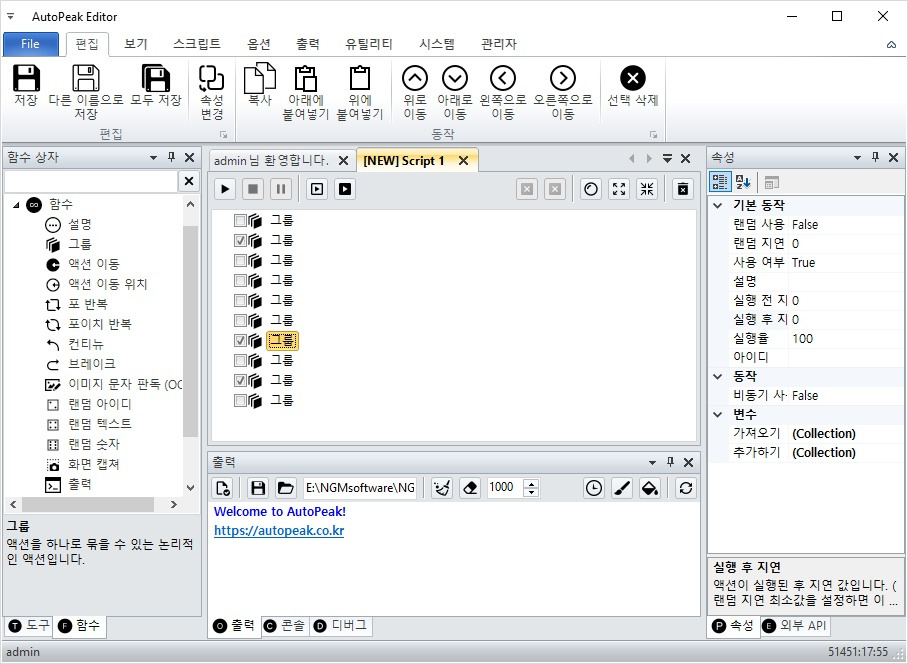Sort properties alphabetically with A-Z icon
This screenshot has height=664, width=908.
point(743,182)
